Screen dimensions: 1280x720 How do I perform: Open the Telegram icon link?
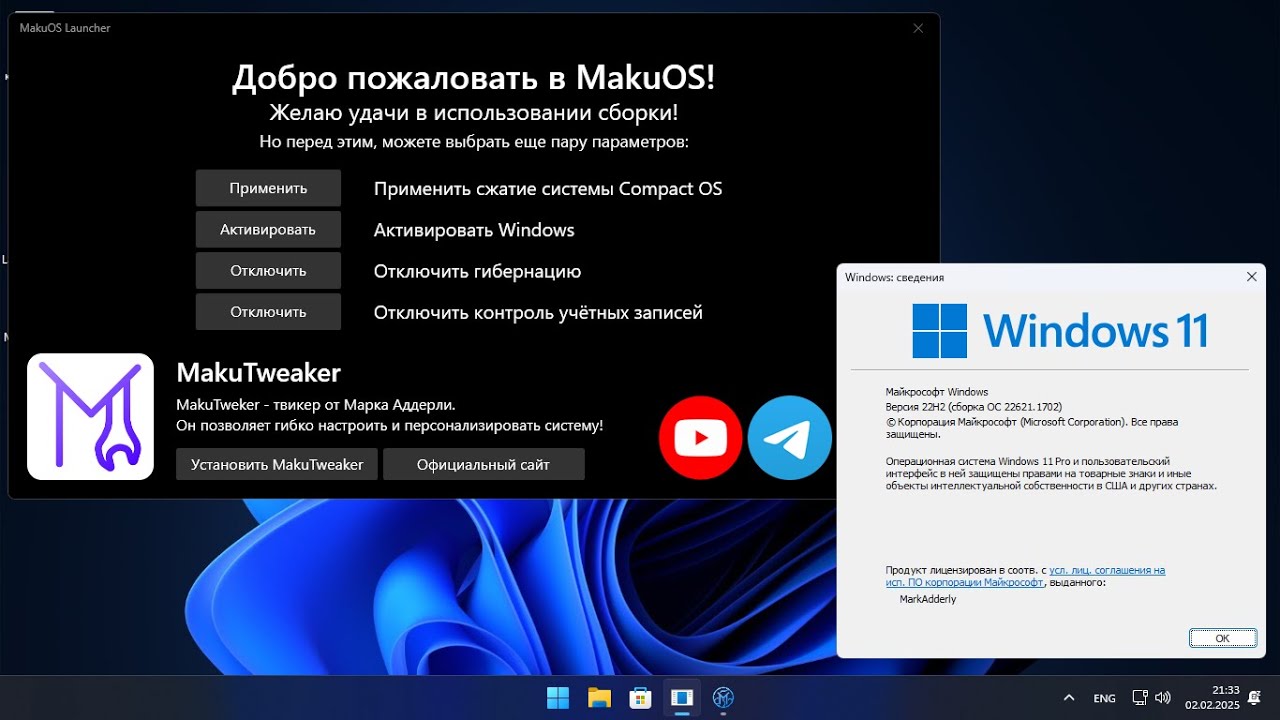[x=790, y=438]
